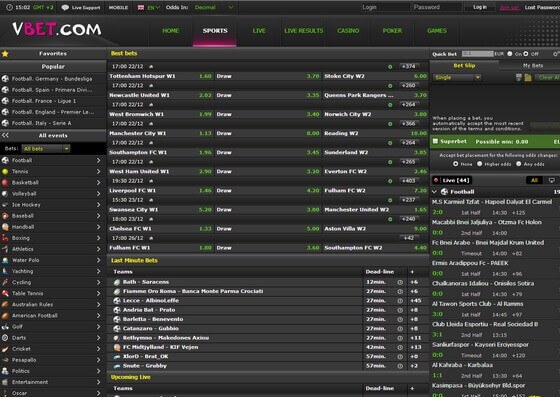Click the Live Support chat bubble icon

[x=65, y=7]
